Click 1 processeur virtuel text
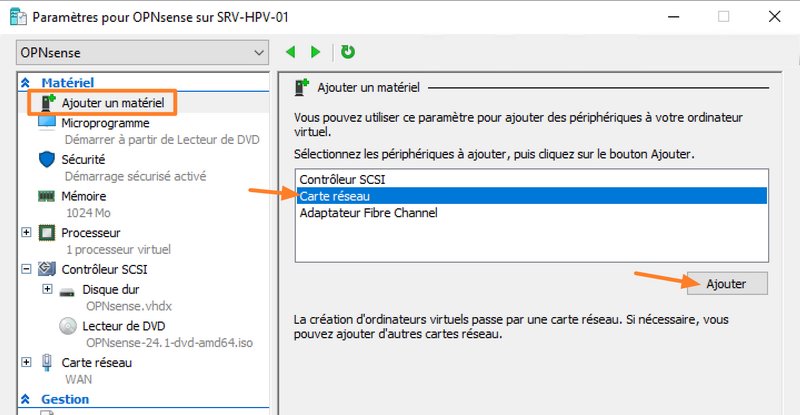This screenshot has width=800, height=415. [118, 250]
